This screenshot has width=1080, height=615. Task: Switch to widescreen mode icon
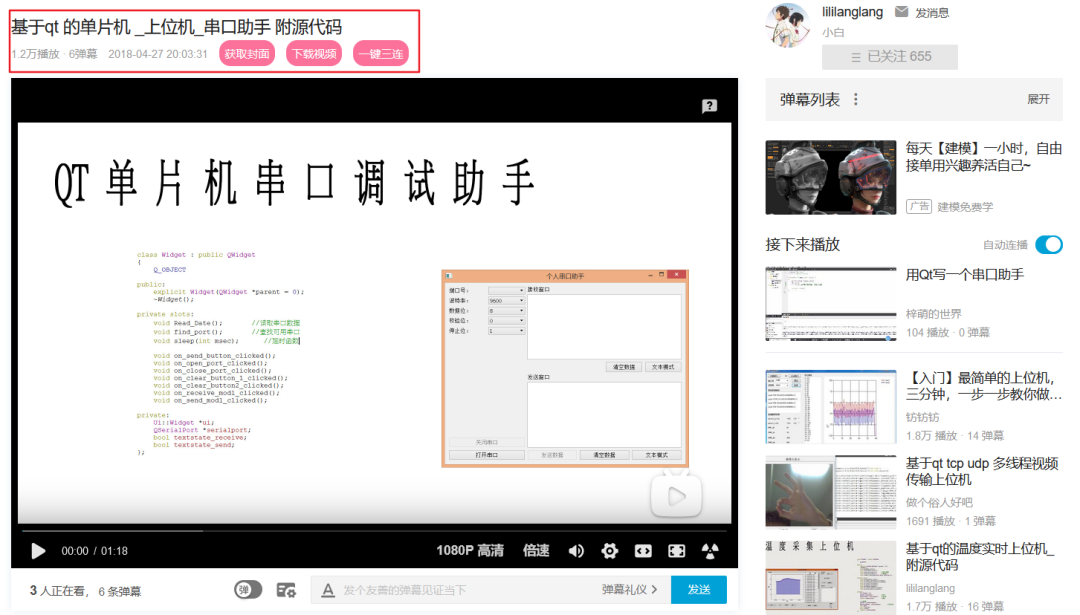[643, 551]
